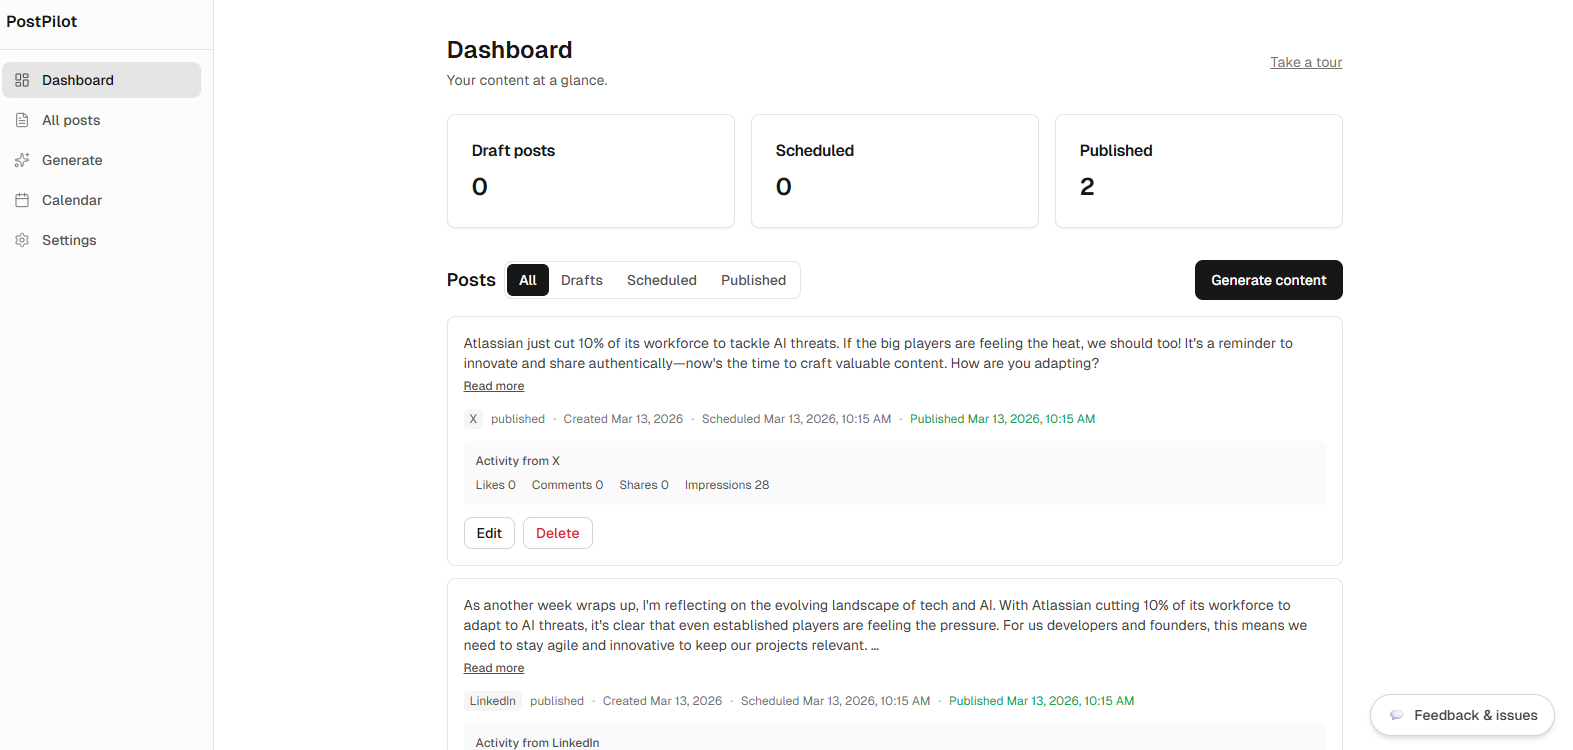
Task: Switch to the Scheduled tab
Action: (x=662, y=280)
